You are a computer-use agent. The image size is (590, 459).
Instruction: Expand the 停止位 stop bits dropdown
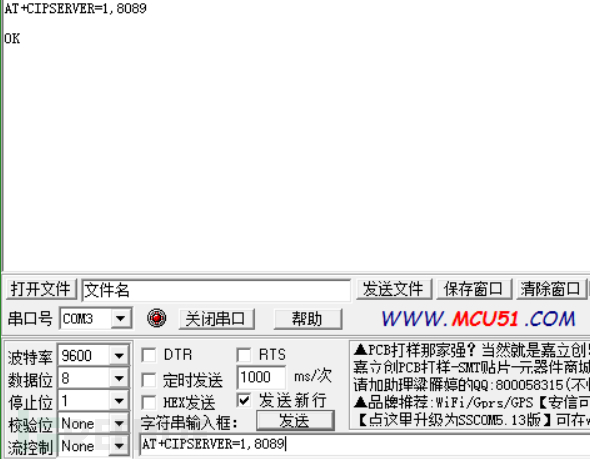click(119, 401)
